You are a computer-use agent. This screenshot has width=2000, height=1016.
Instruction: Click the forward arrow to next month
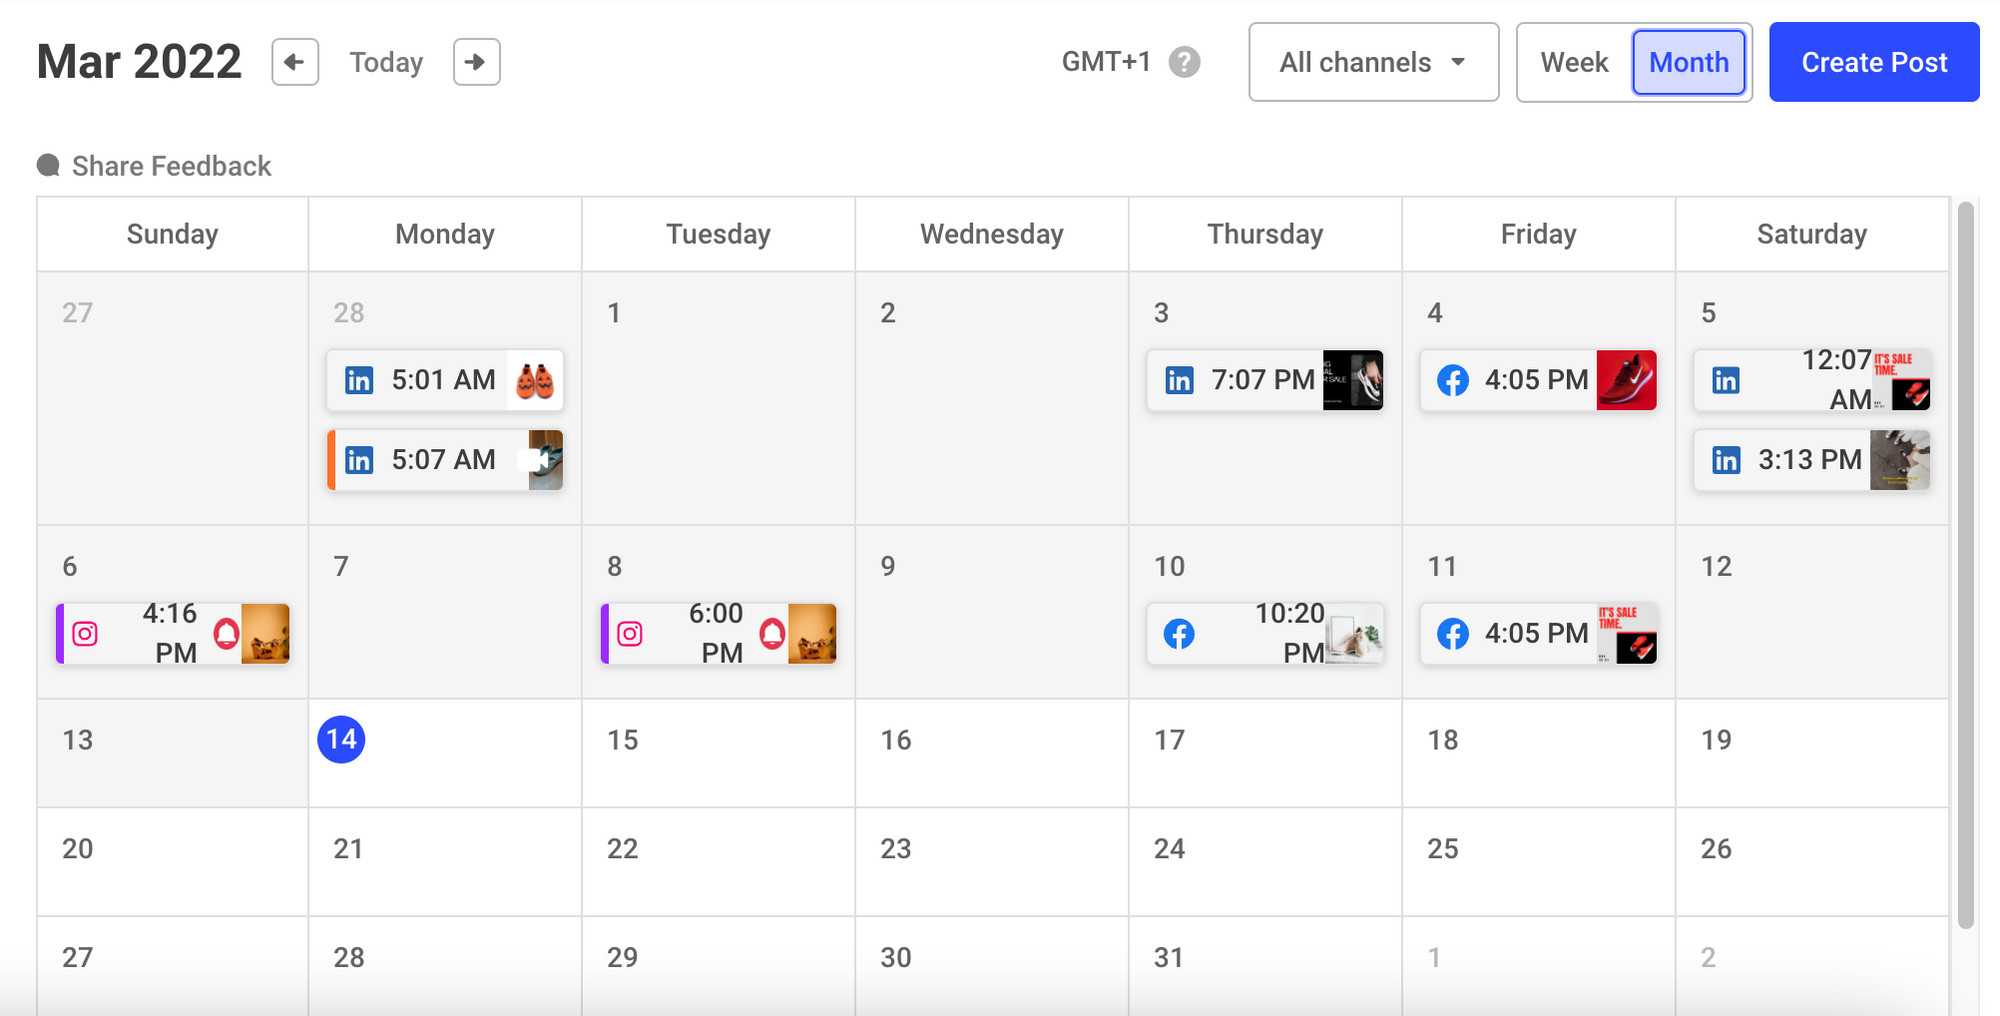tap(477, 62)
